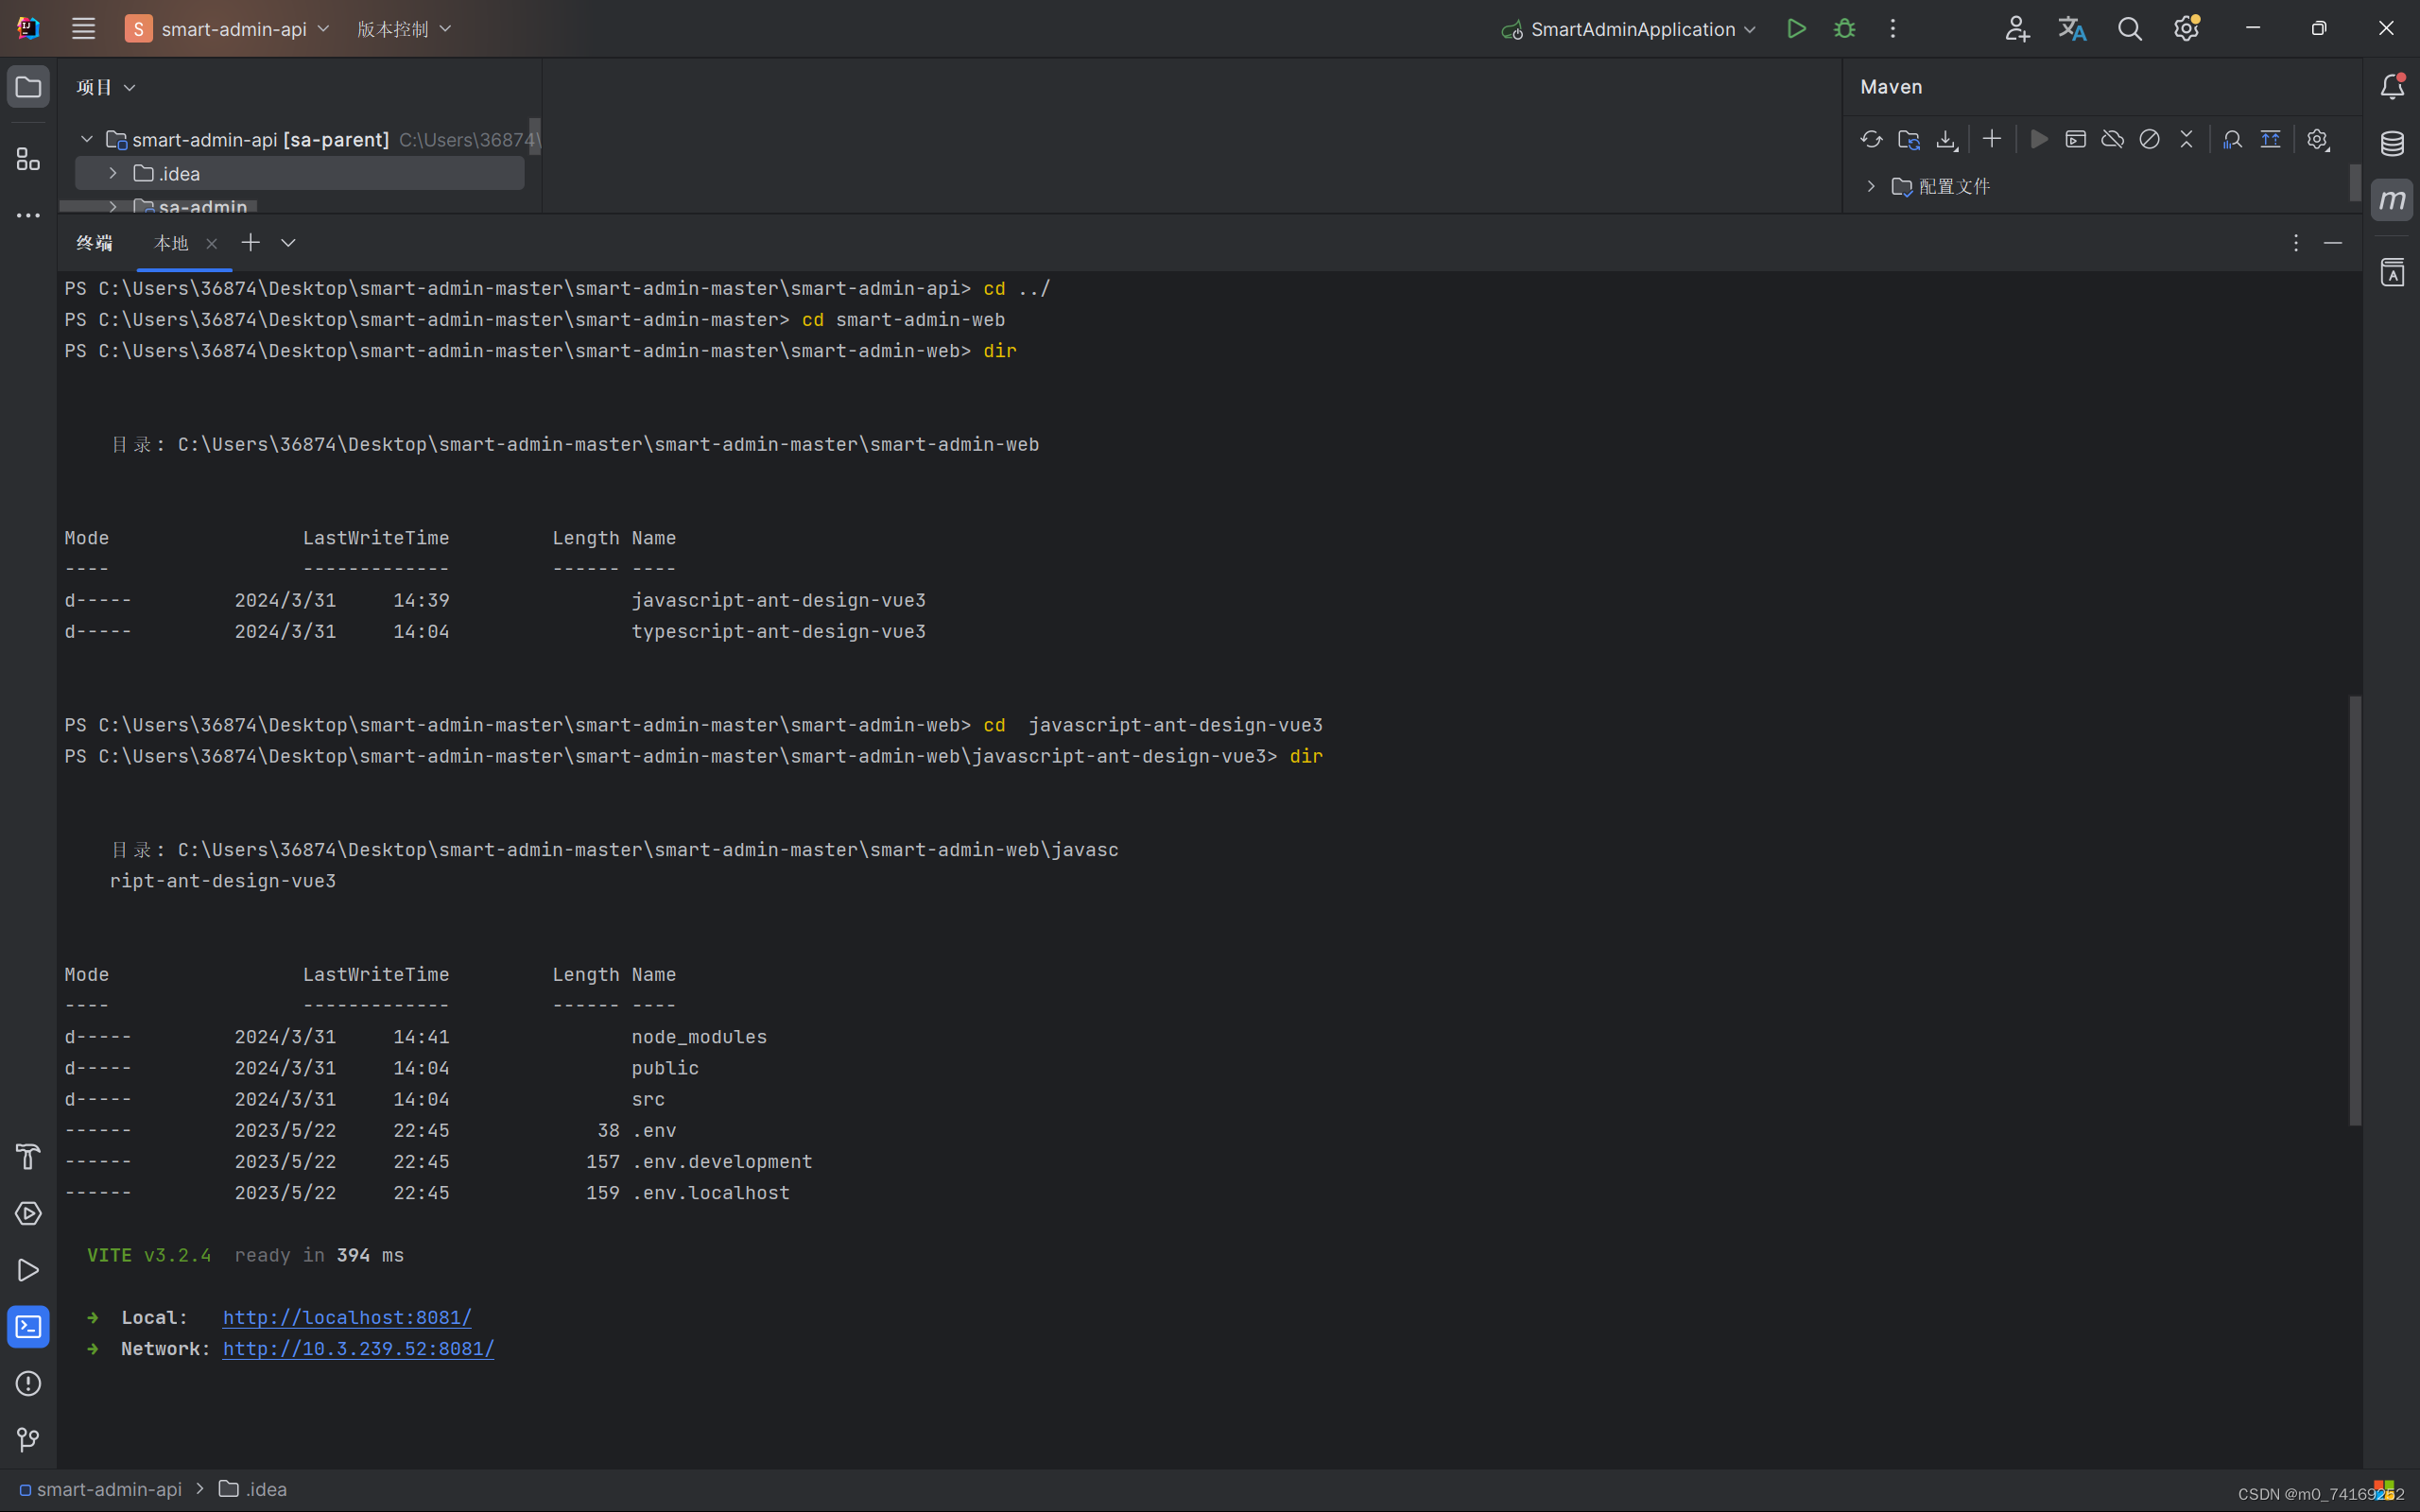This screenshot has height=1512, width=2420.
Task: Expand the 配置文件 node in Maven panel
Action: point(1869,186)
